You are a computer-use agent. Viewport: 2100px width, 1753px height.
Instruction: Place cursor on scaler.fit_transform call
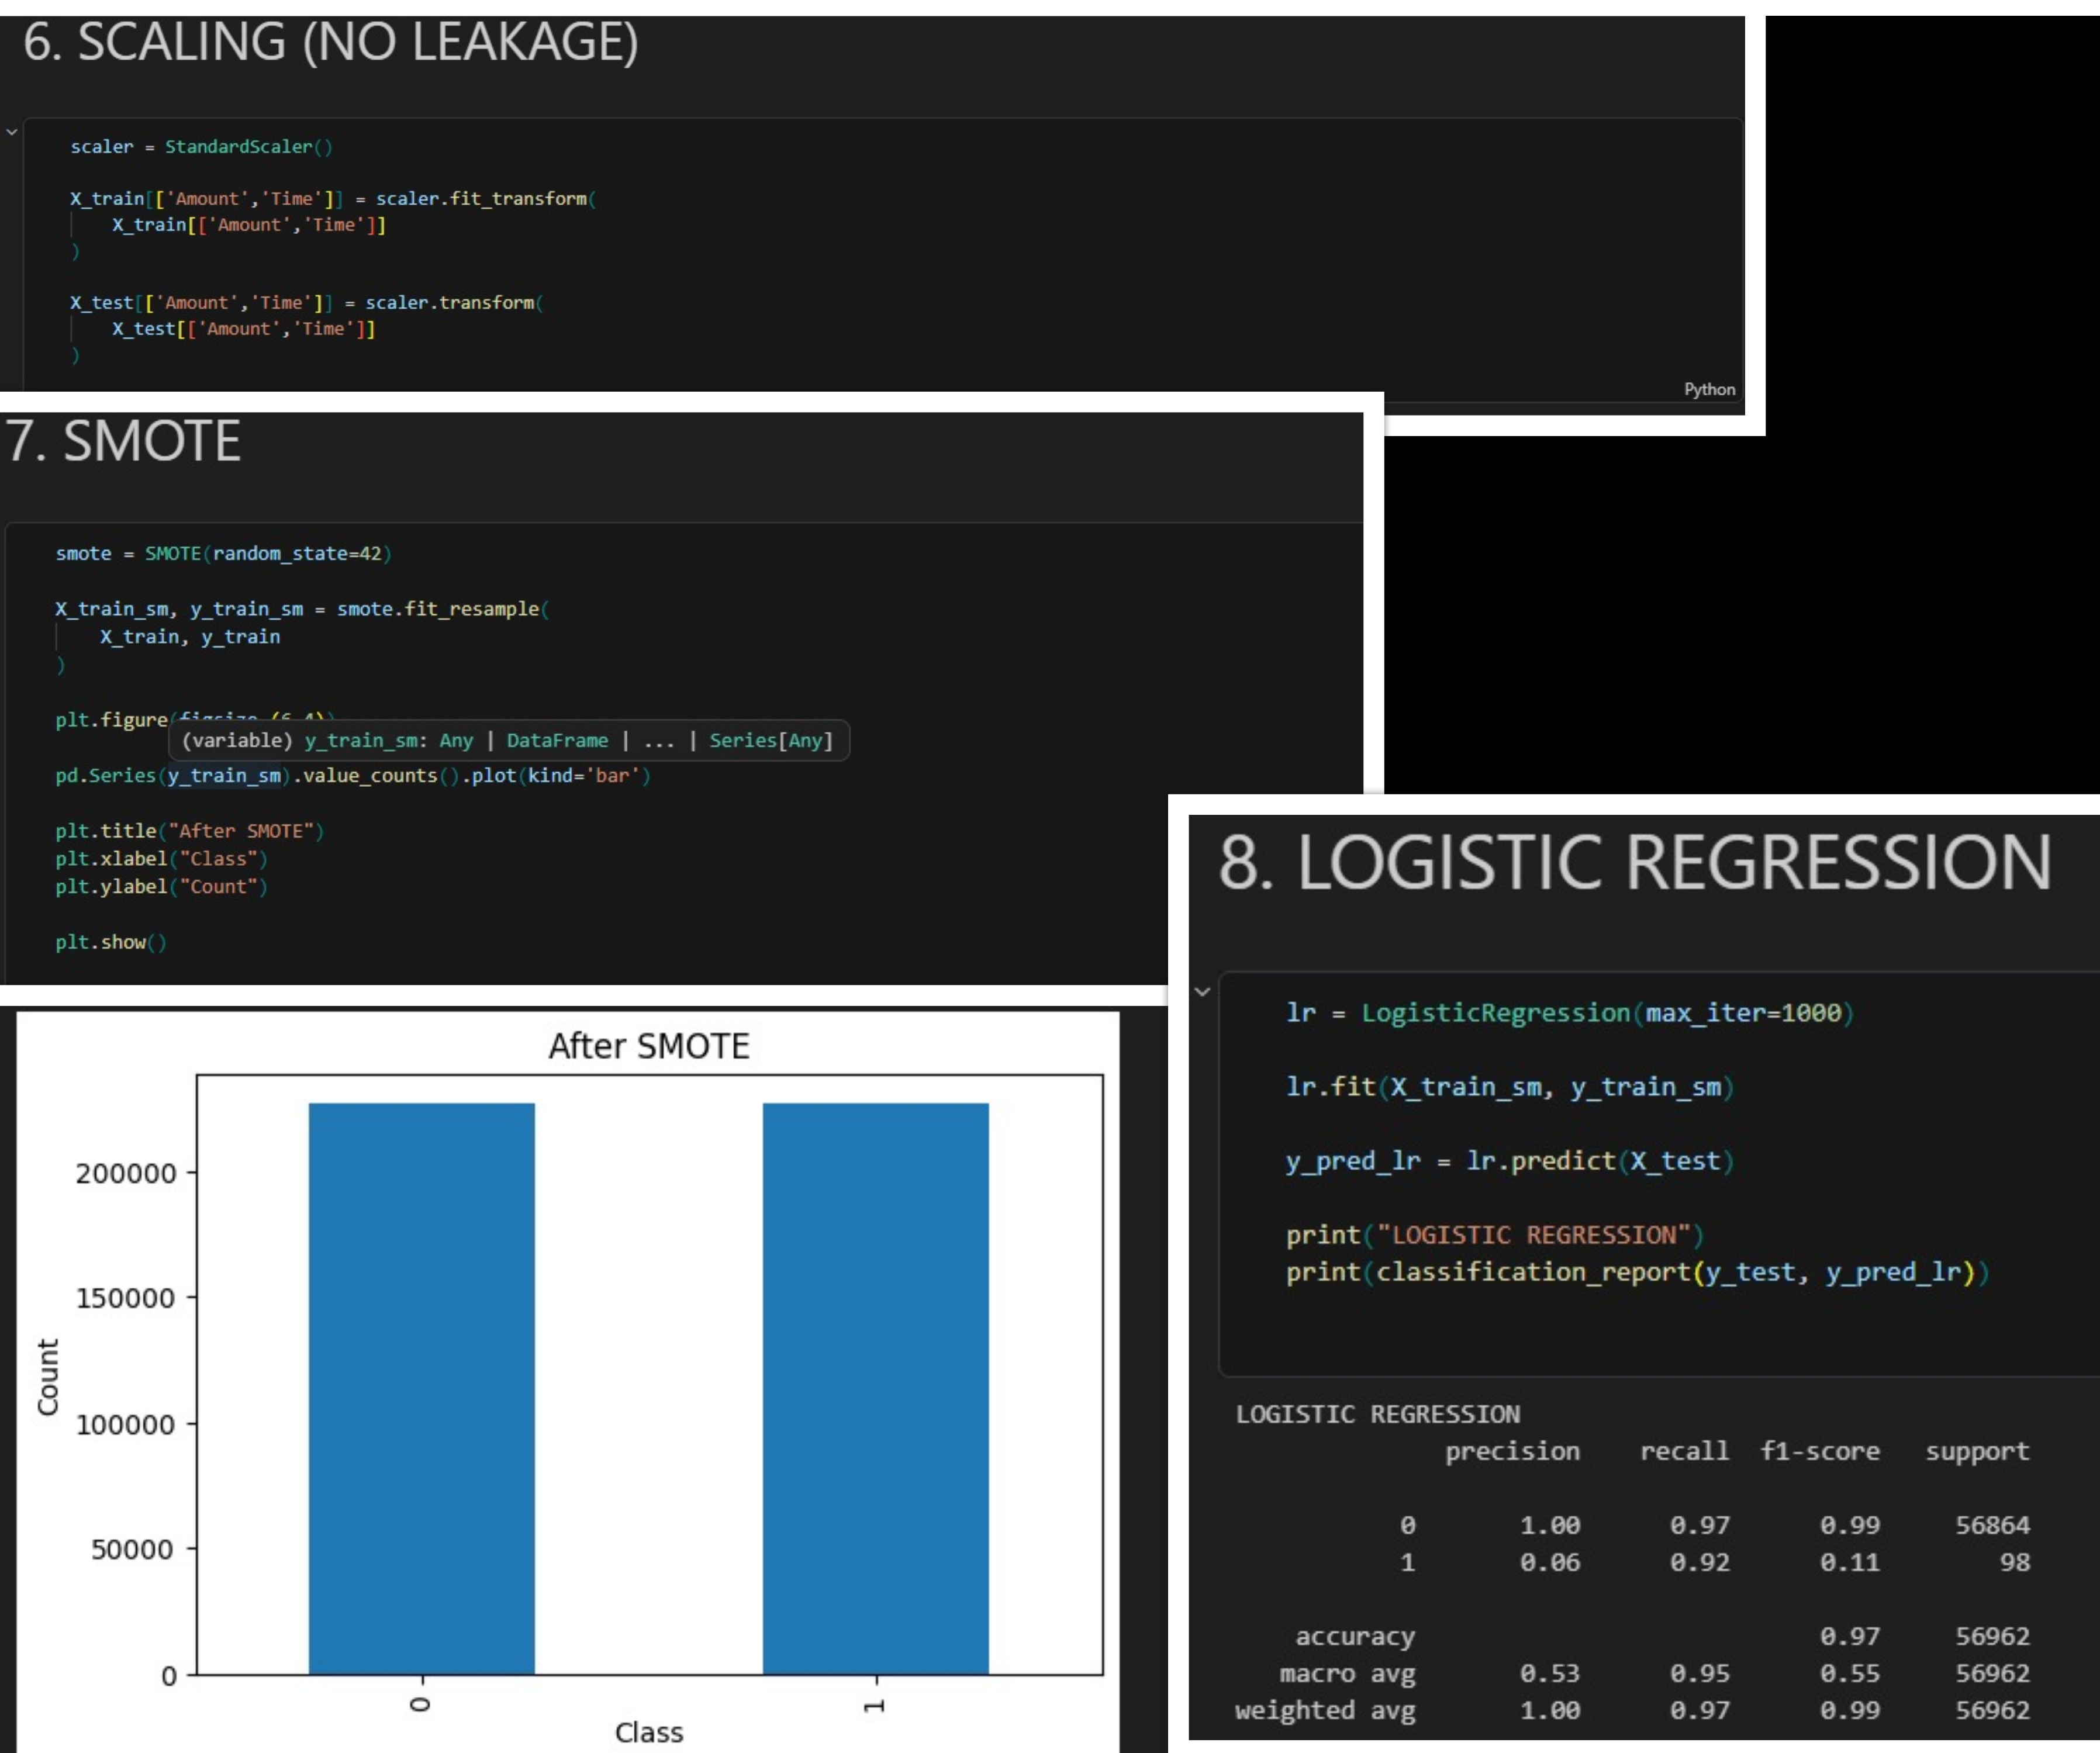[x=482, y=198]
